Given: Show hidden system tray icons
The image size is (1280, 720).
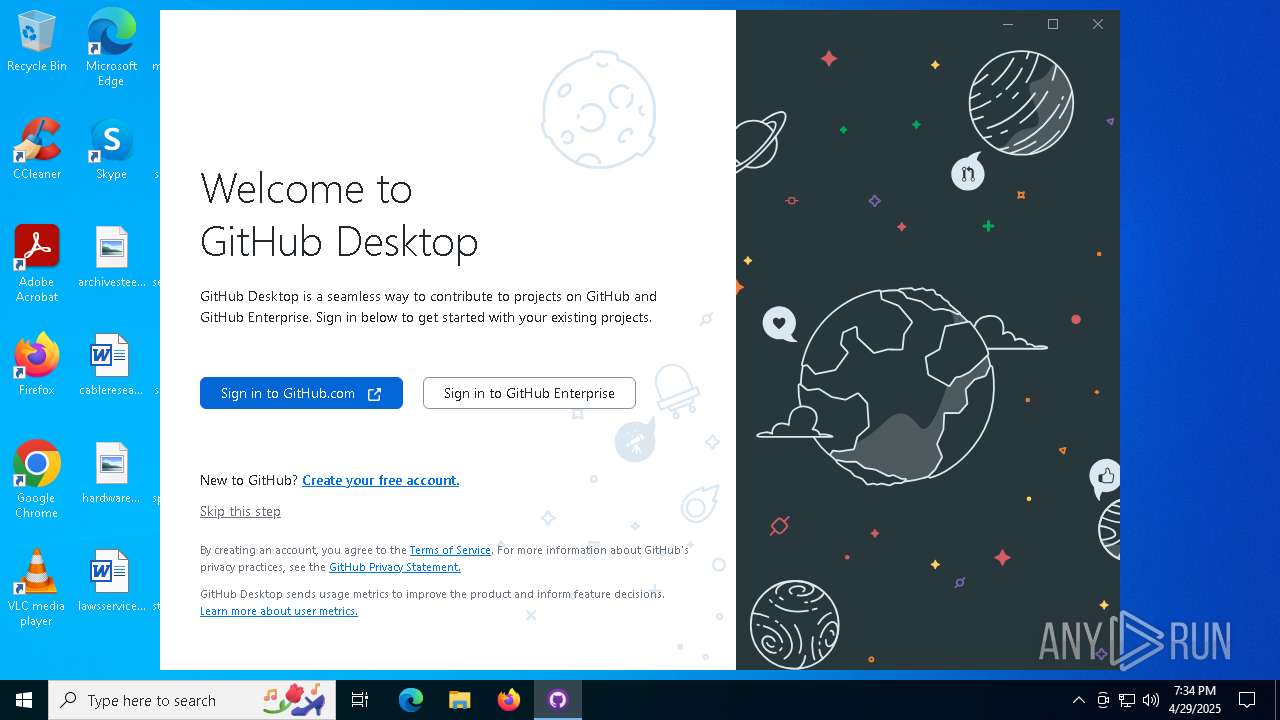Looking at the screenshot, I should [1078, 700].
